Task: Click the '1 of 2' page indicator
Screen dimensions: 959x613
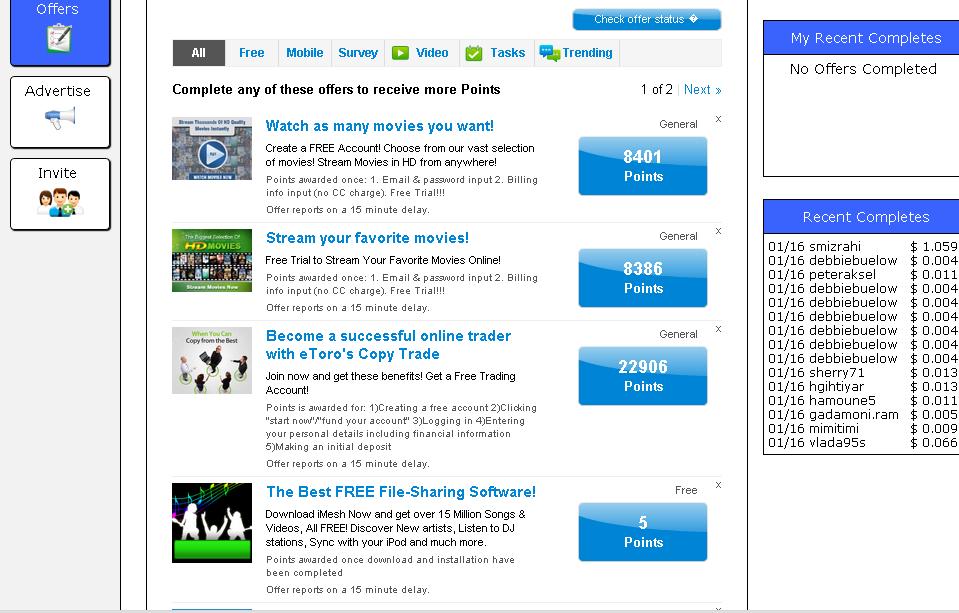Action: tap(656, 89)
